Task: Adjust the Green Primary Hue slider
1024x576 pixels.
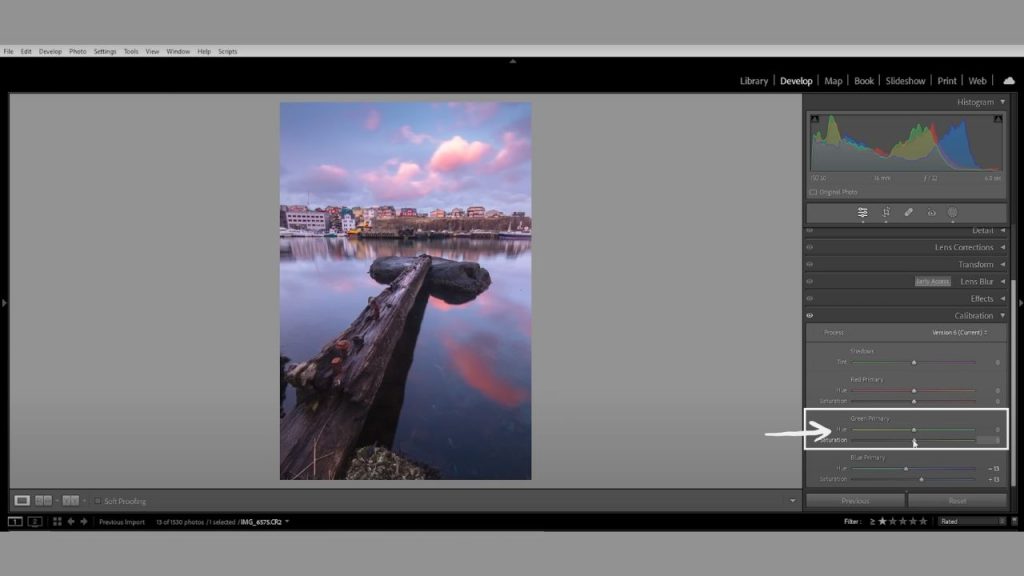Action: [915, 430]
